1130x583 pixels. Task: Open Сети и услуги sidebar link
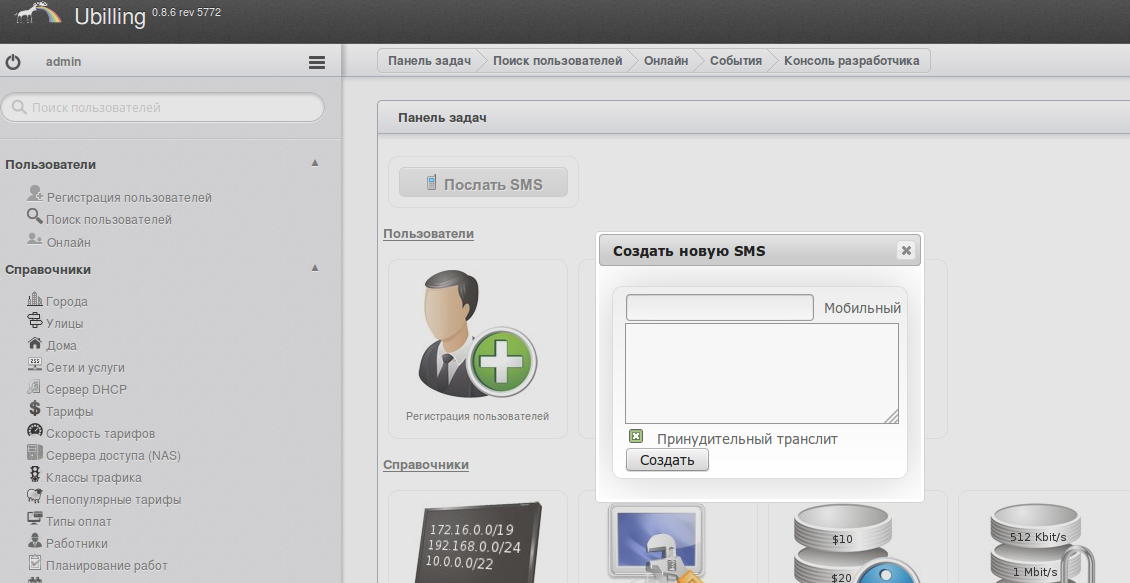85,368
